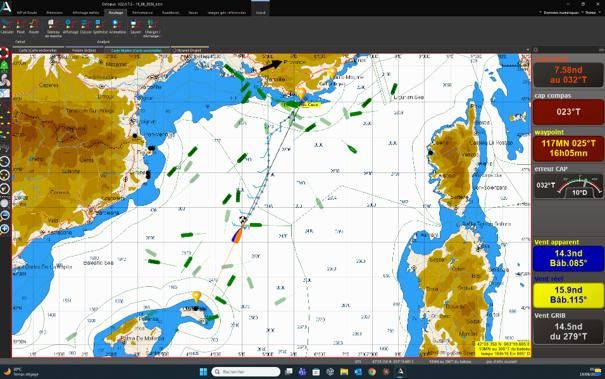Click the Windows Start button on taskbar

pyautogui.click(x=203, y=372)
